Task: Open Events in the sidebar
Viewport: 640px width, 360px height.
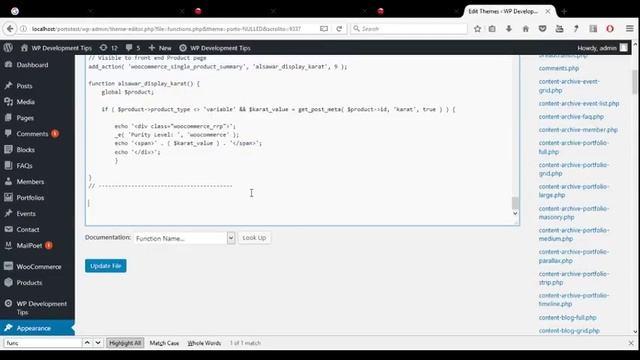Action: (x=26, y=213)
